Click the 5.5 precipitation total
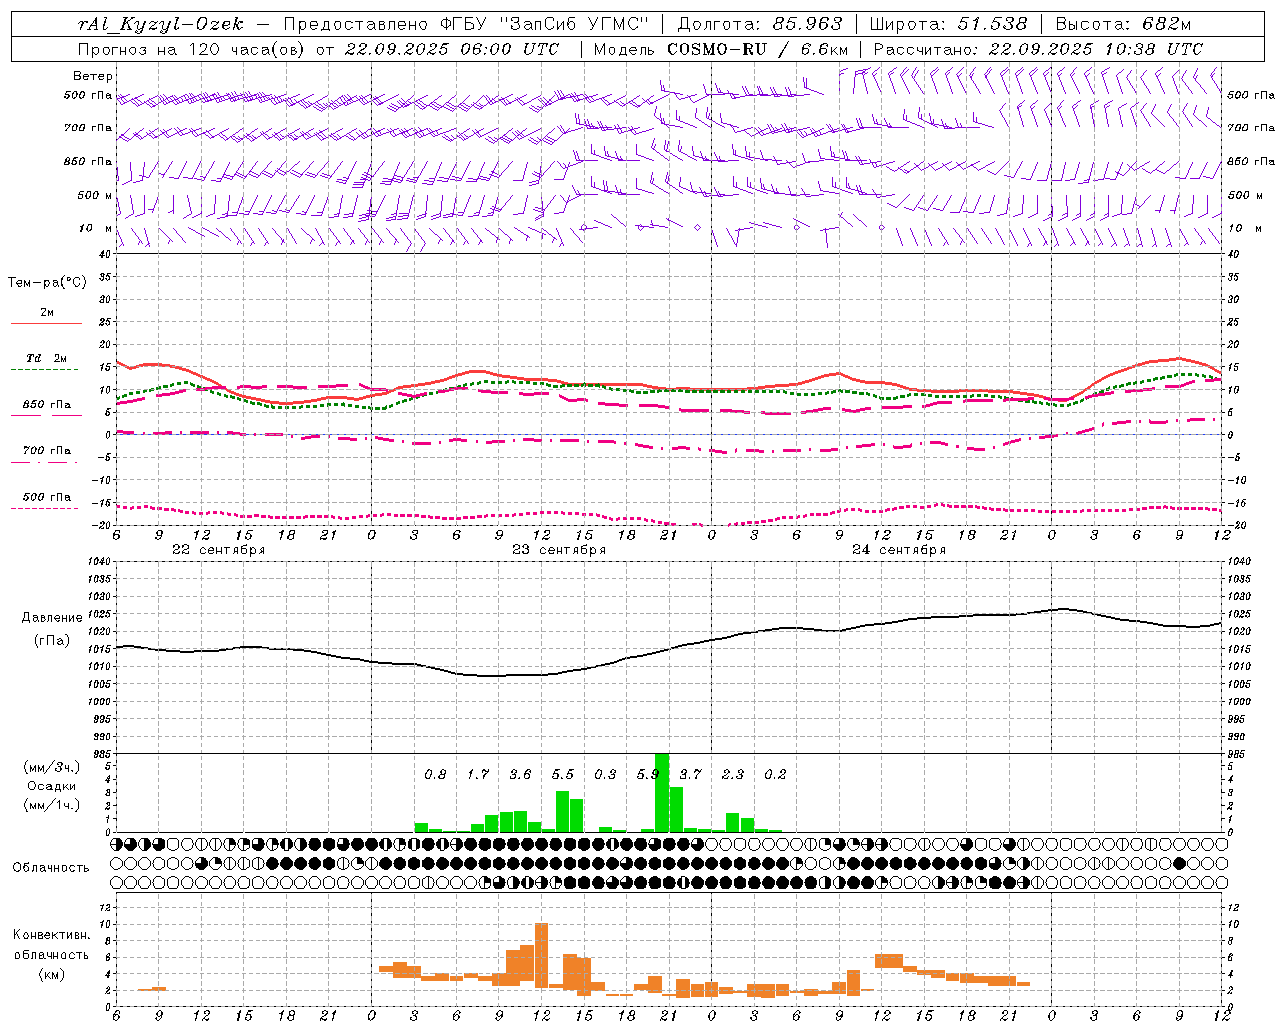Viewport: 1280px width, 1024px height. (x=563, y=775)
